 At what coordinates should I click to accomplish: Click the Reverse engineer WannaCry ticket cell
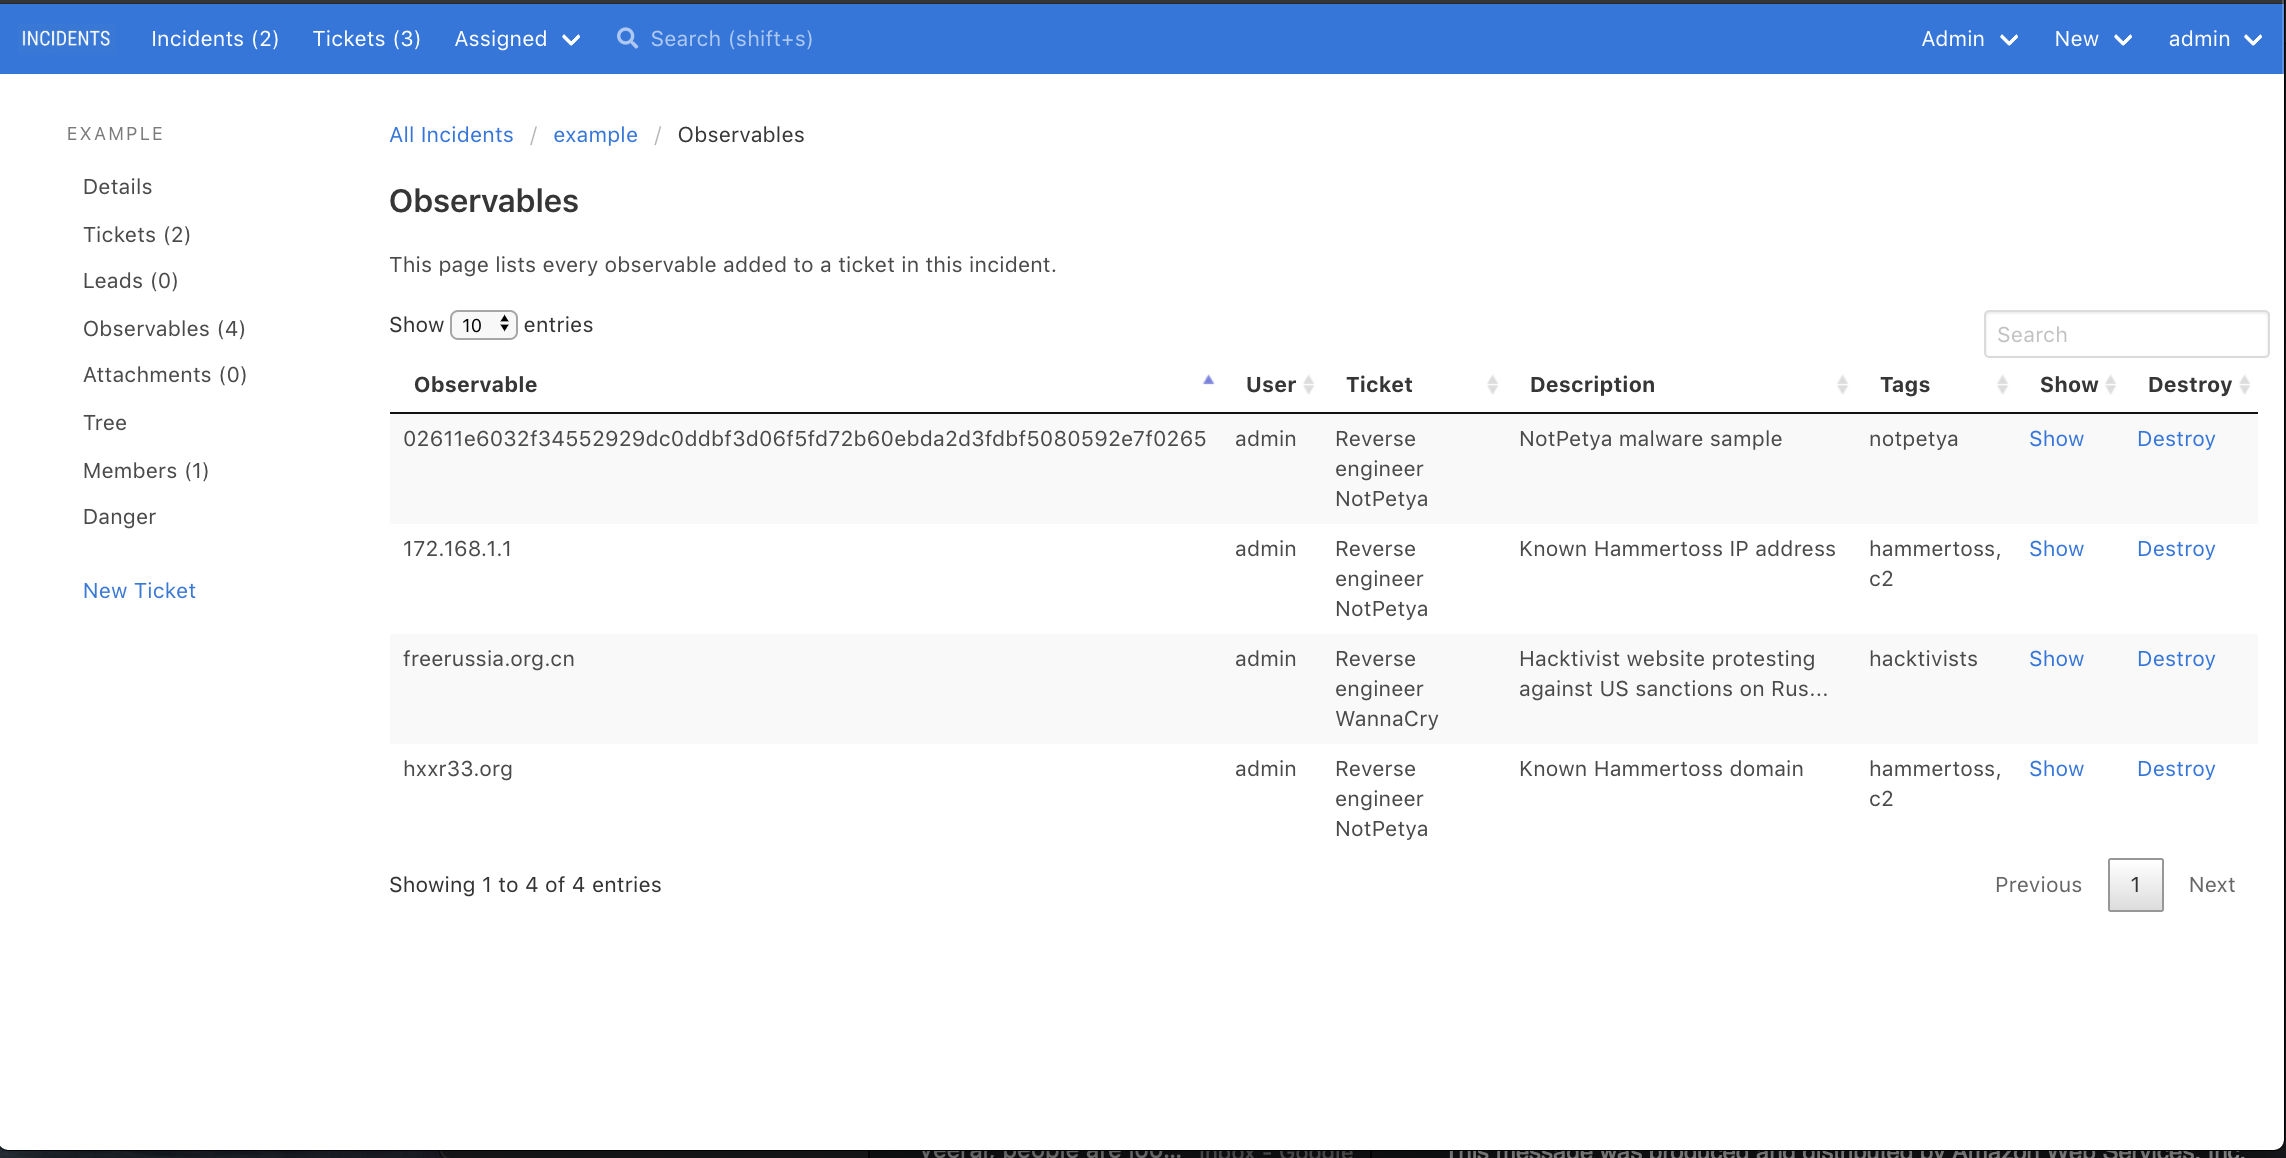(x=1386, y=689)
